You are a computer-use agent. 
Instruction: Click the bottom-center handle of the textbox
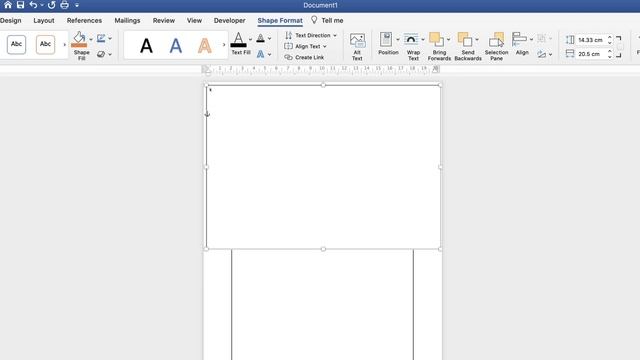[x=323, y=249]
